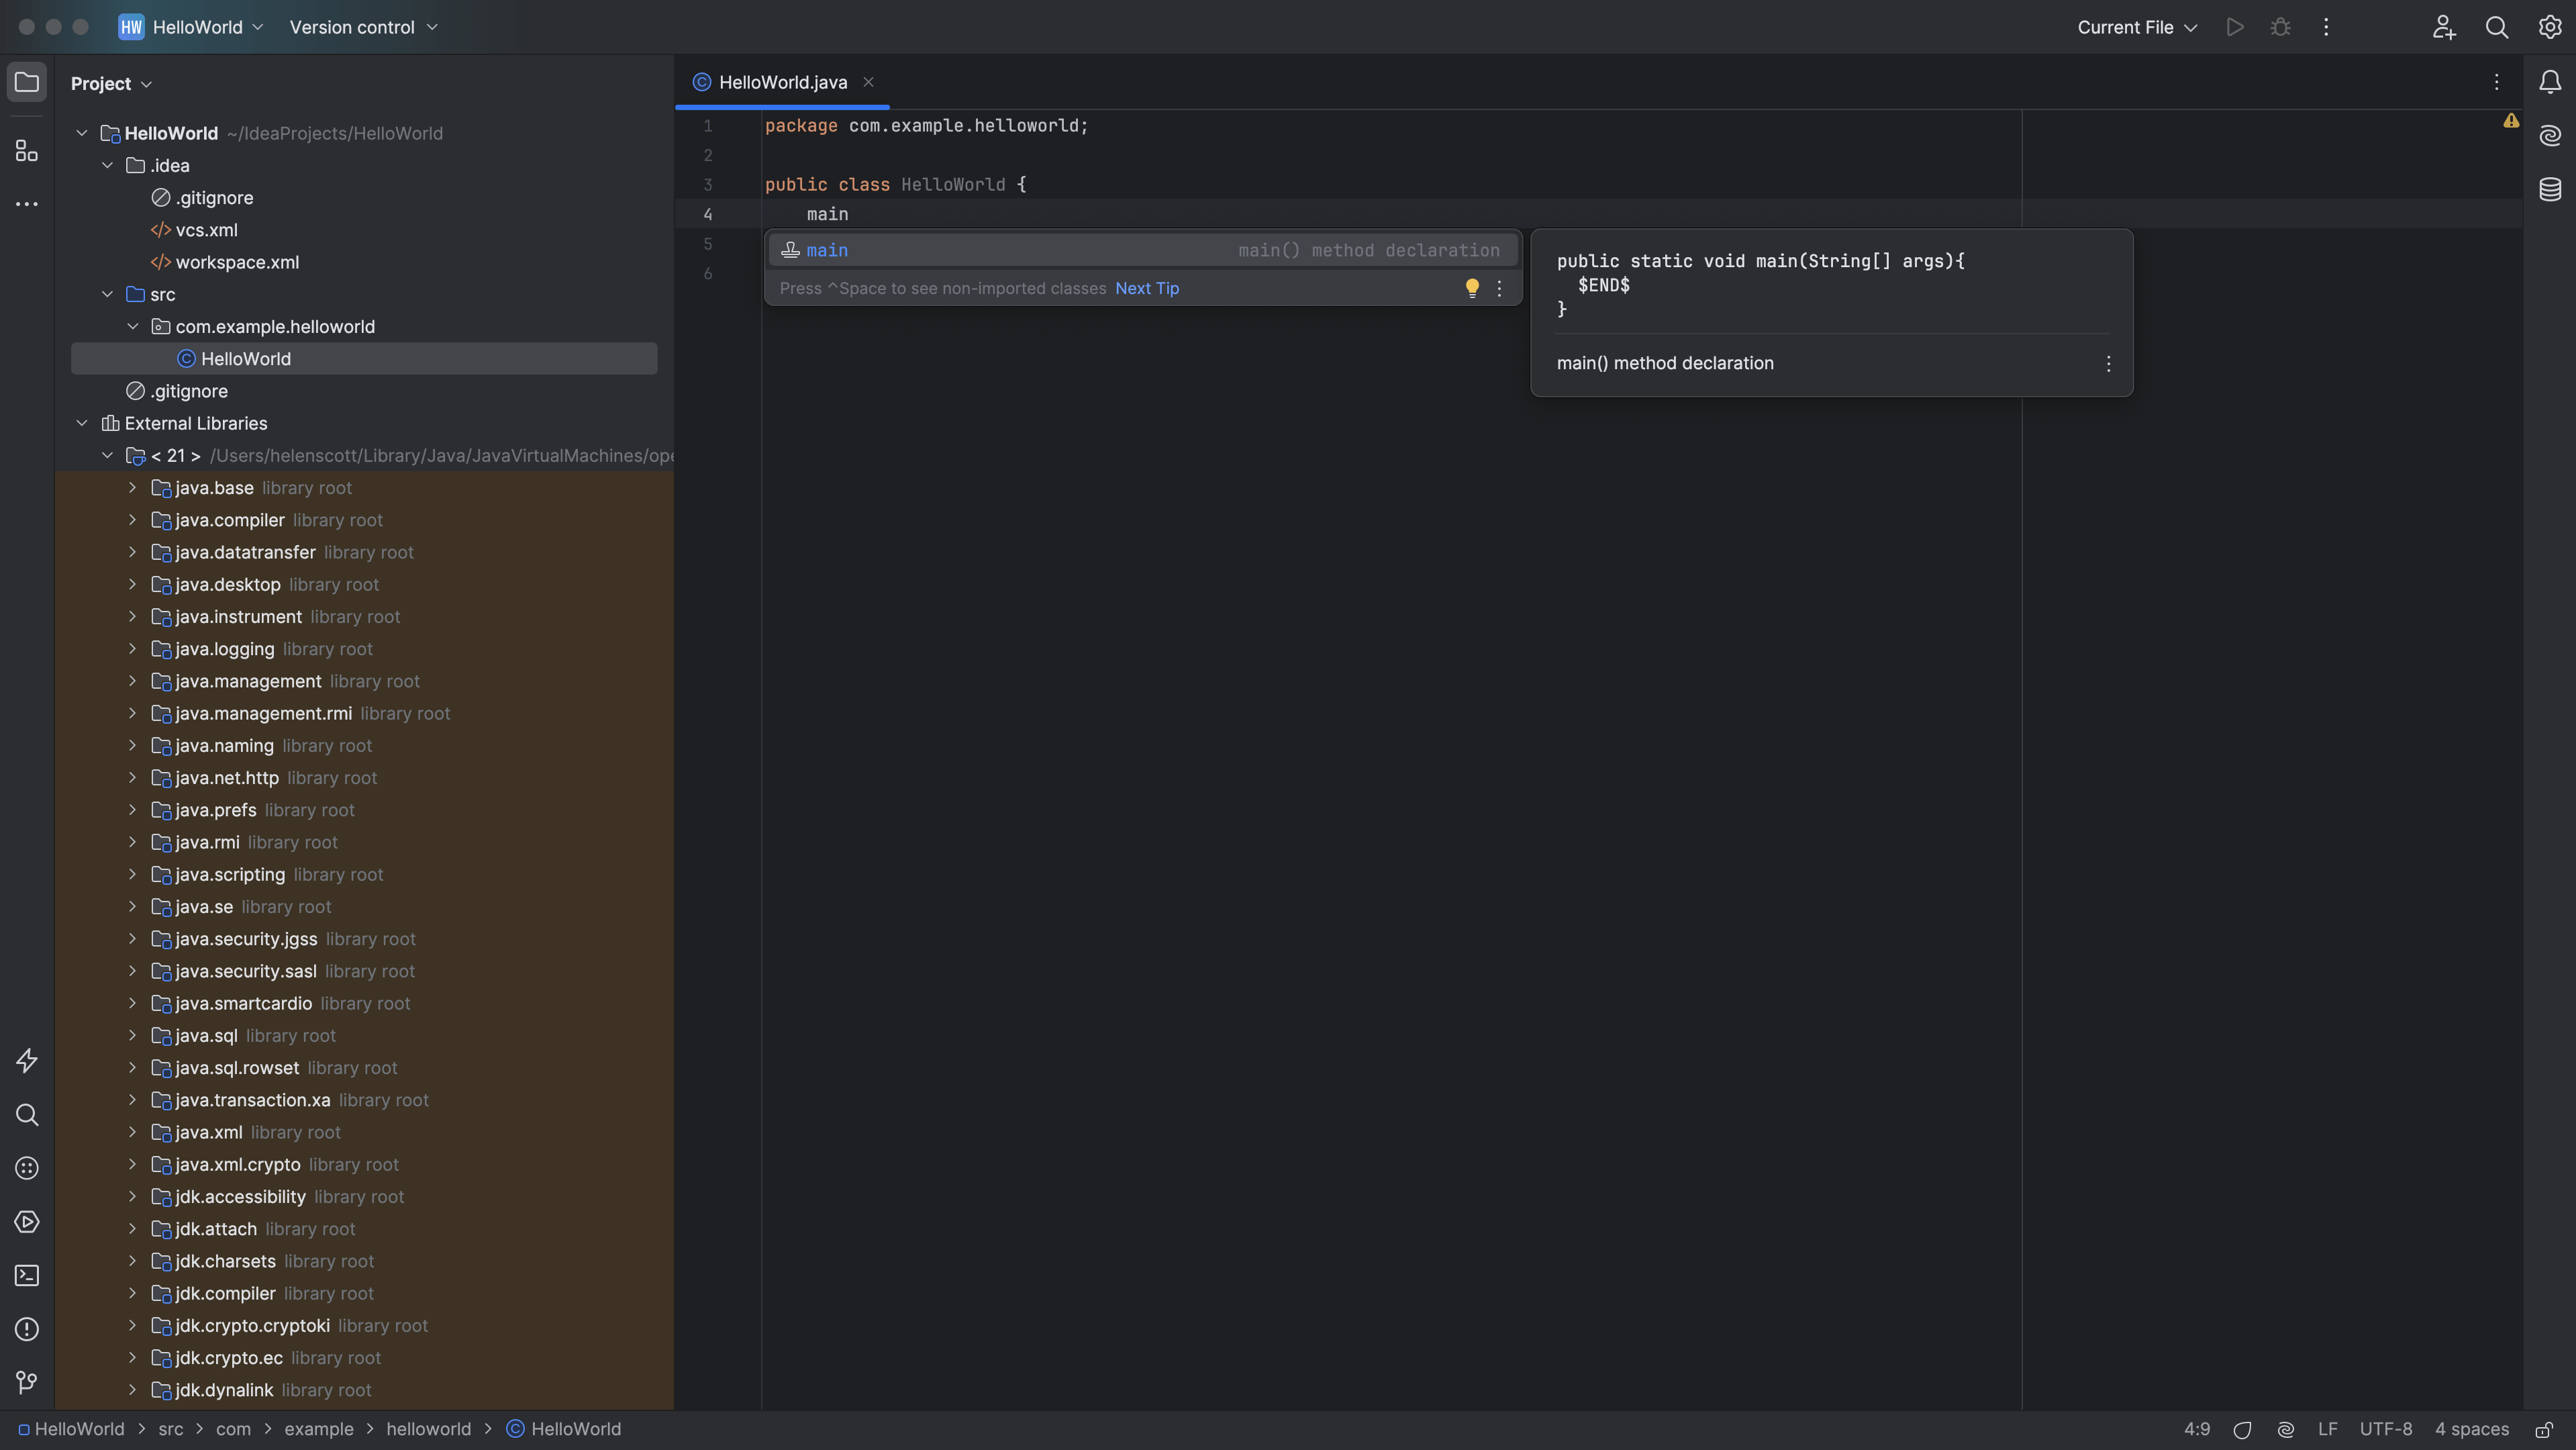Open the Version control menu
The height and width of the screenshot is (1450, 2576).
coord(363,27)
